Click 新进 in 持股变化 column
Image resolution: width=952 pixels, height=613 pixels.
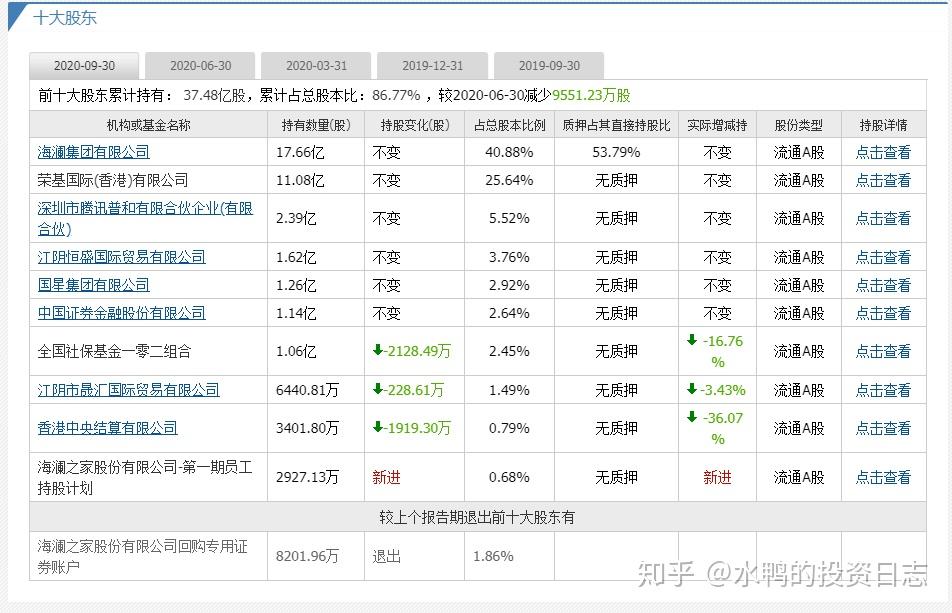coord(386,478)
